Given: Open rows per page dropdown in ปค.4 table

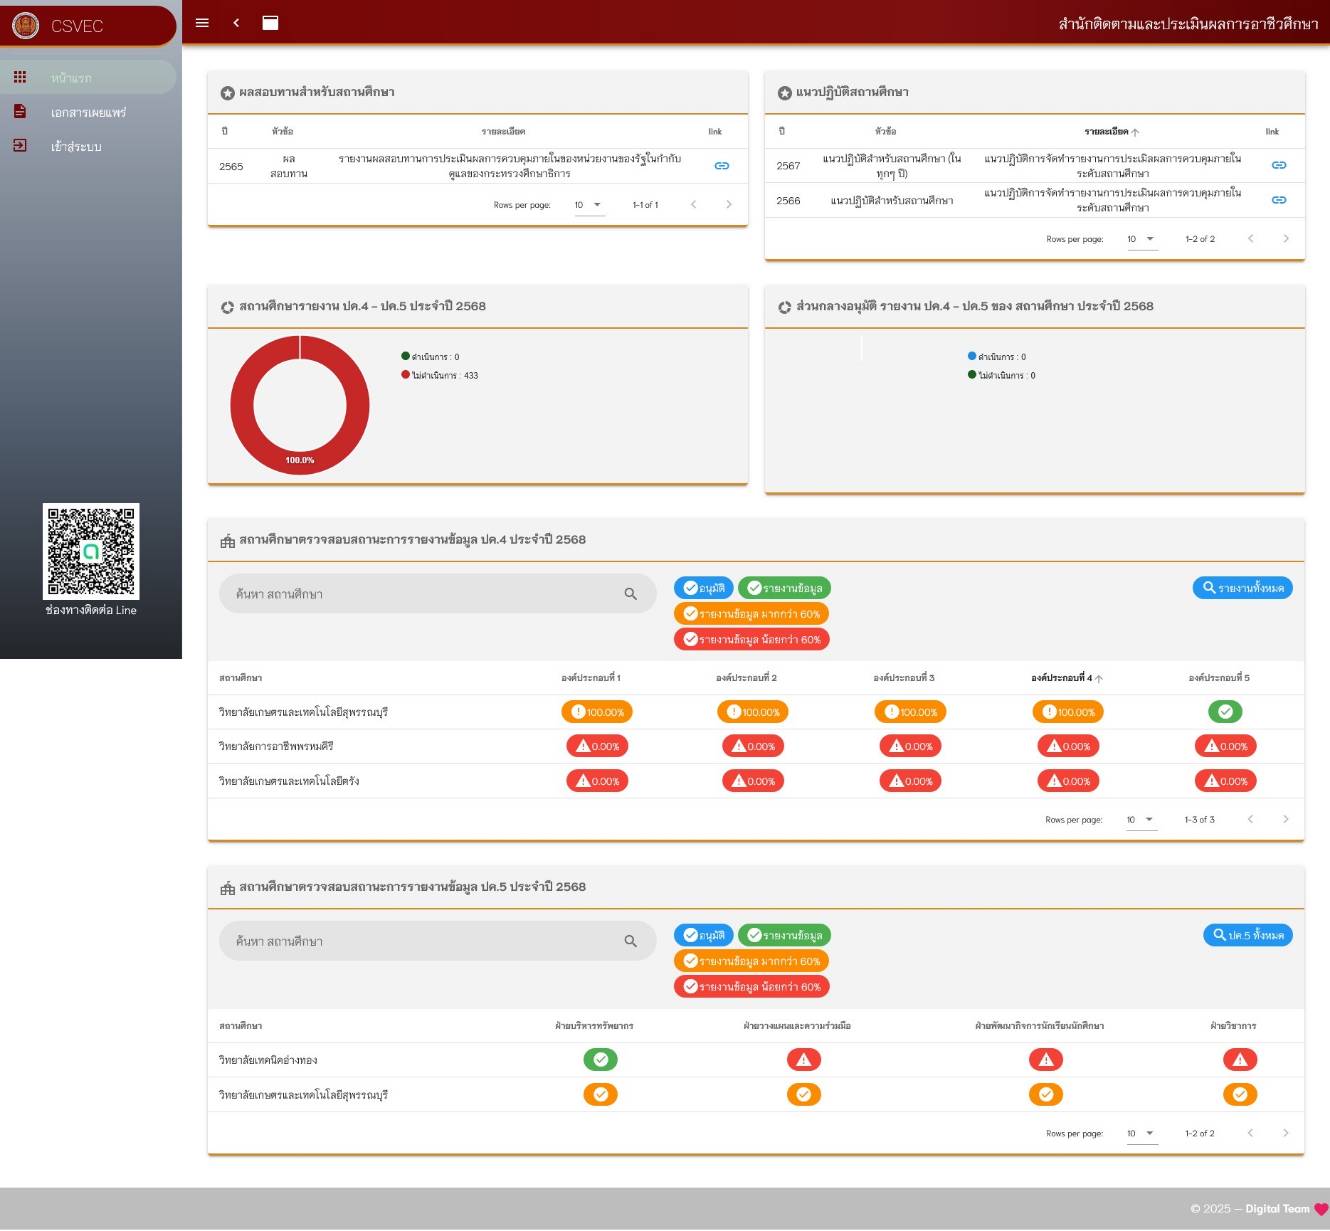Looking at the screenshot, I should [x=1140, y=820].
